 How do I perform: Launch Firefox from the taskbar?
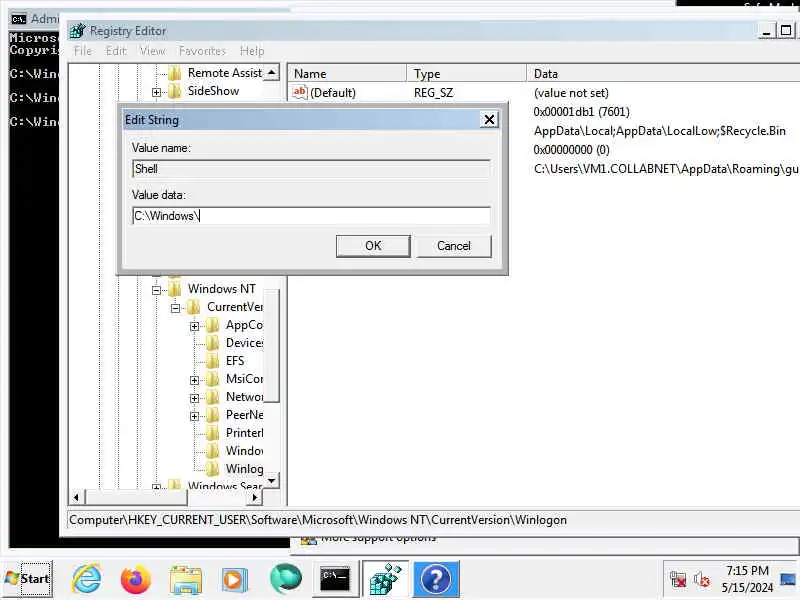click(x=135, y=579)
